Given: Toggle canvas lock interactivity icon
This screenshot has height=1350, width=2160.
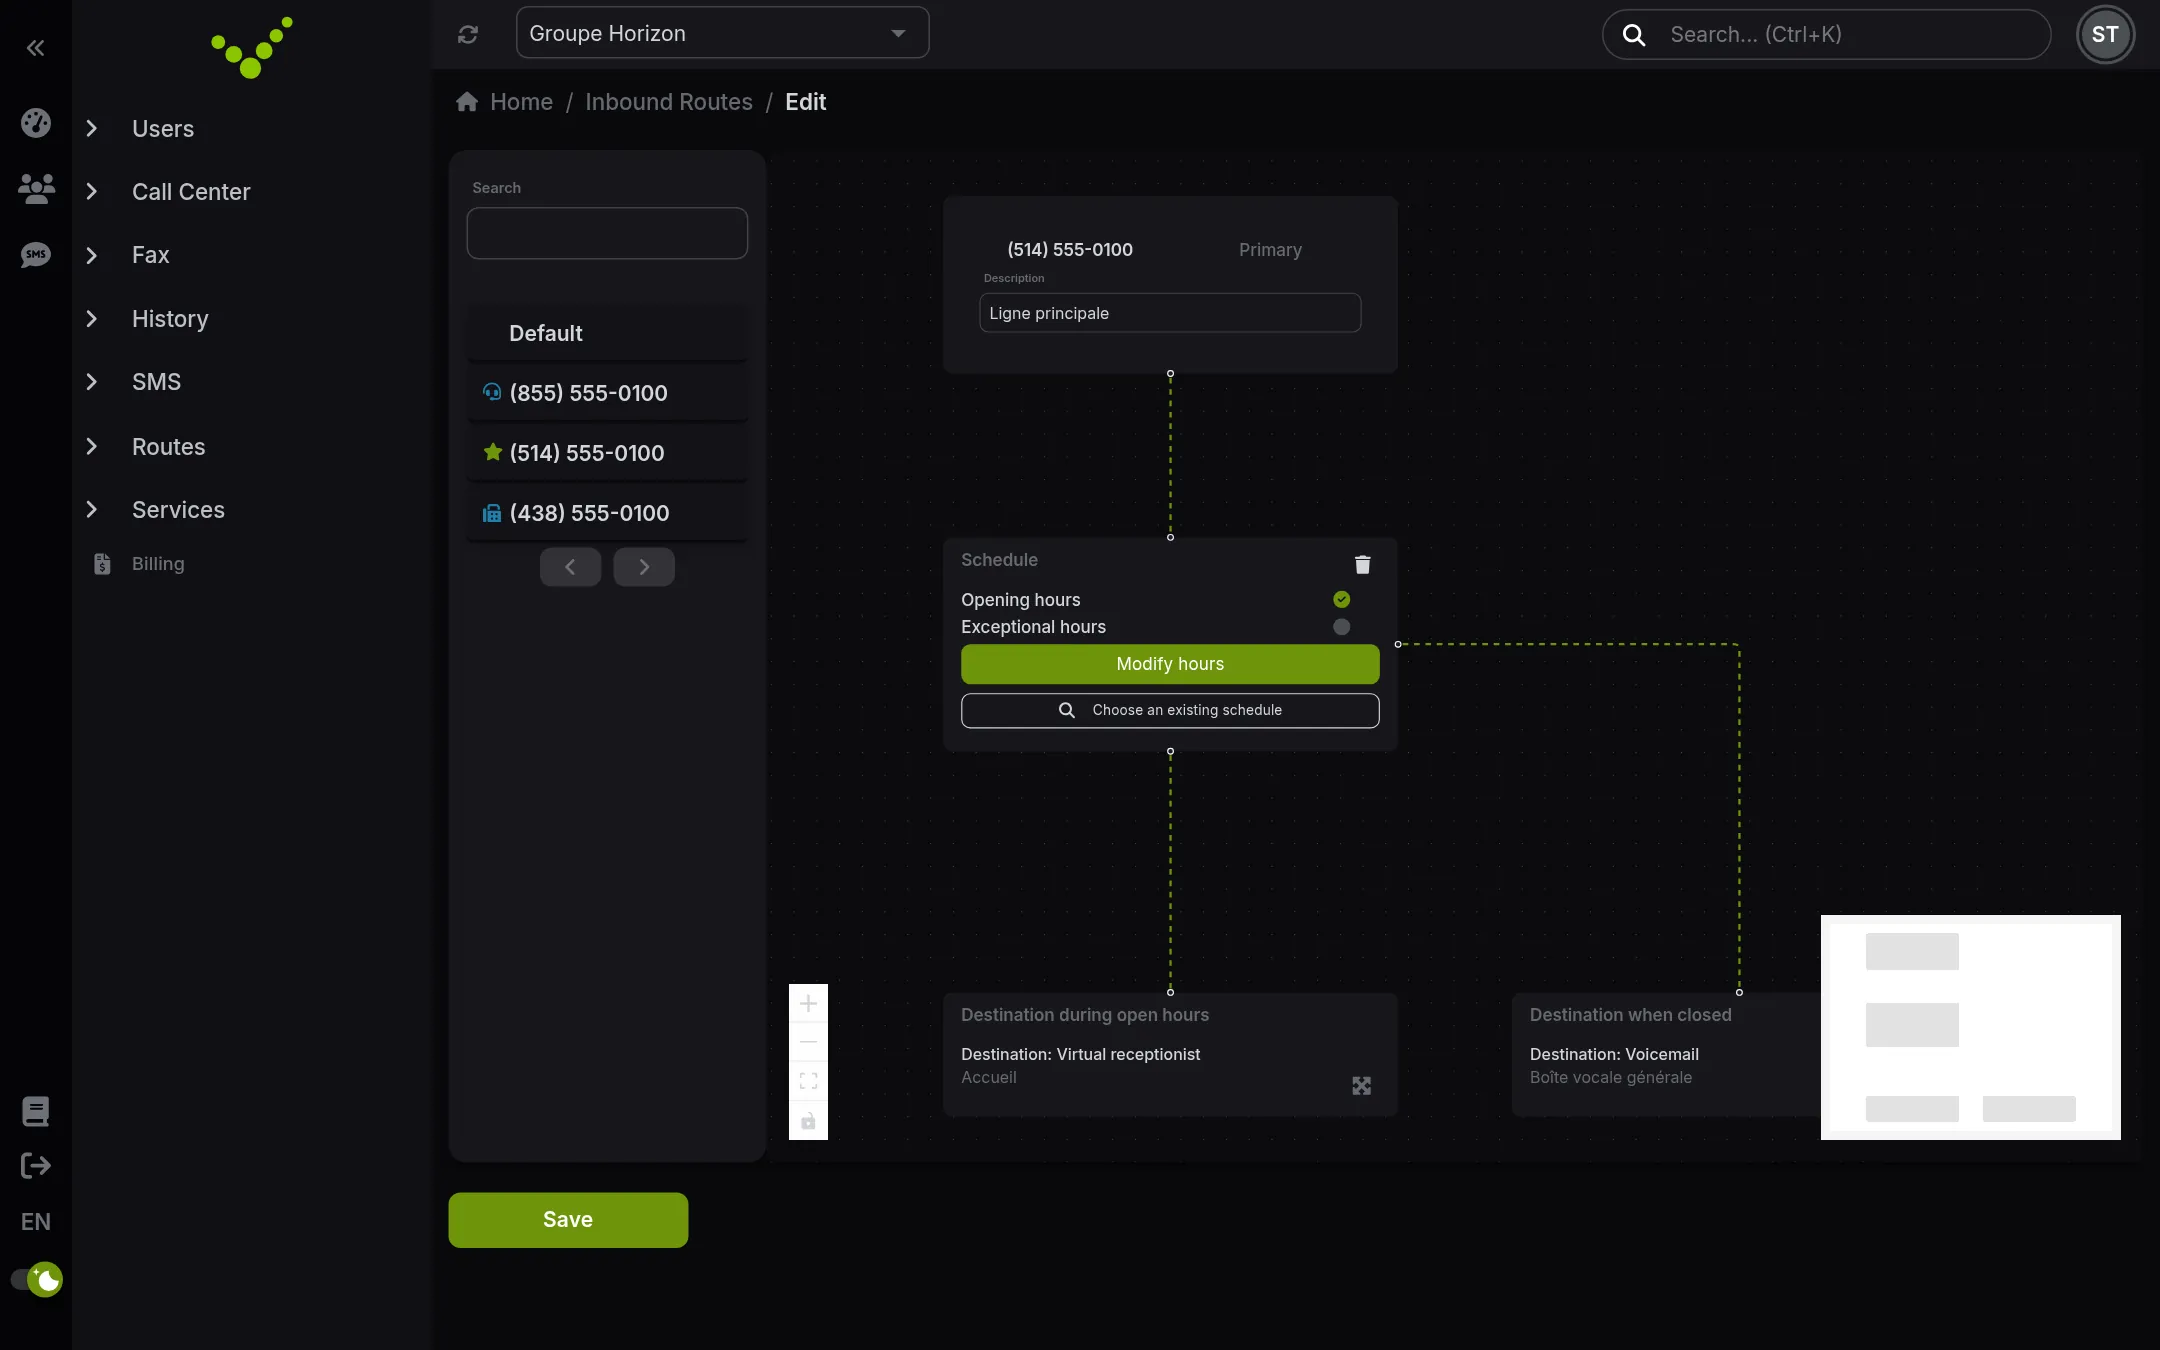Looking at the screenshot, I should pyautogui.click(x=808, y=1121).
